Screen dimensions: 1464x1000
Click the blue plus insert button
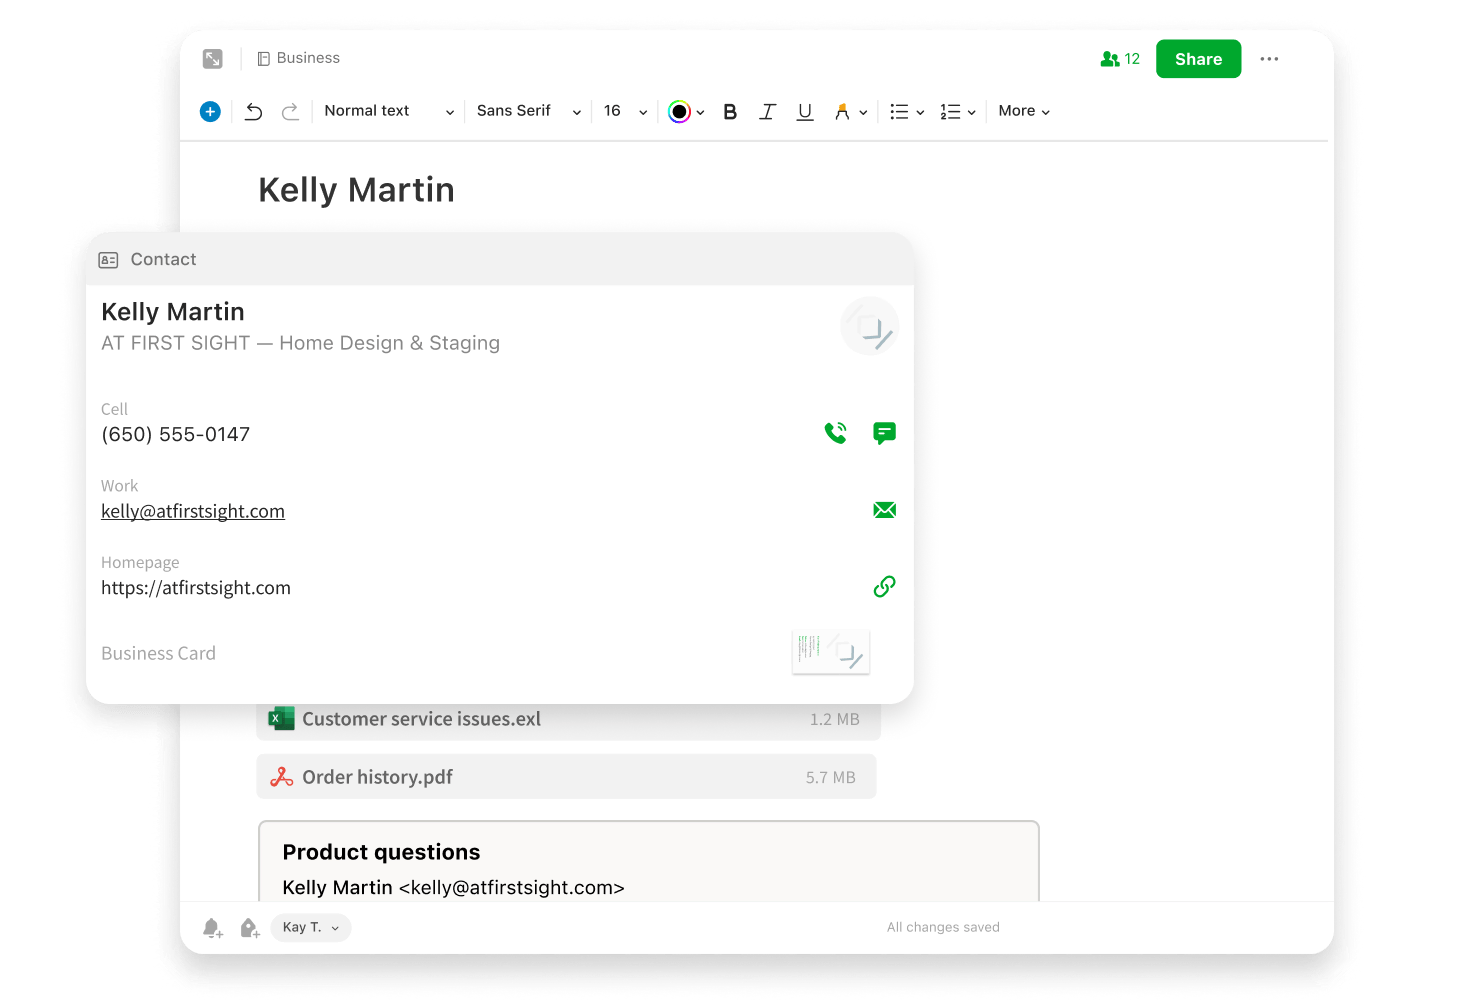click(x=210, y=112)
